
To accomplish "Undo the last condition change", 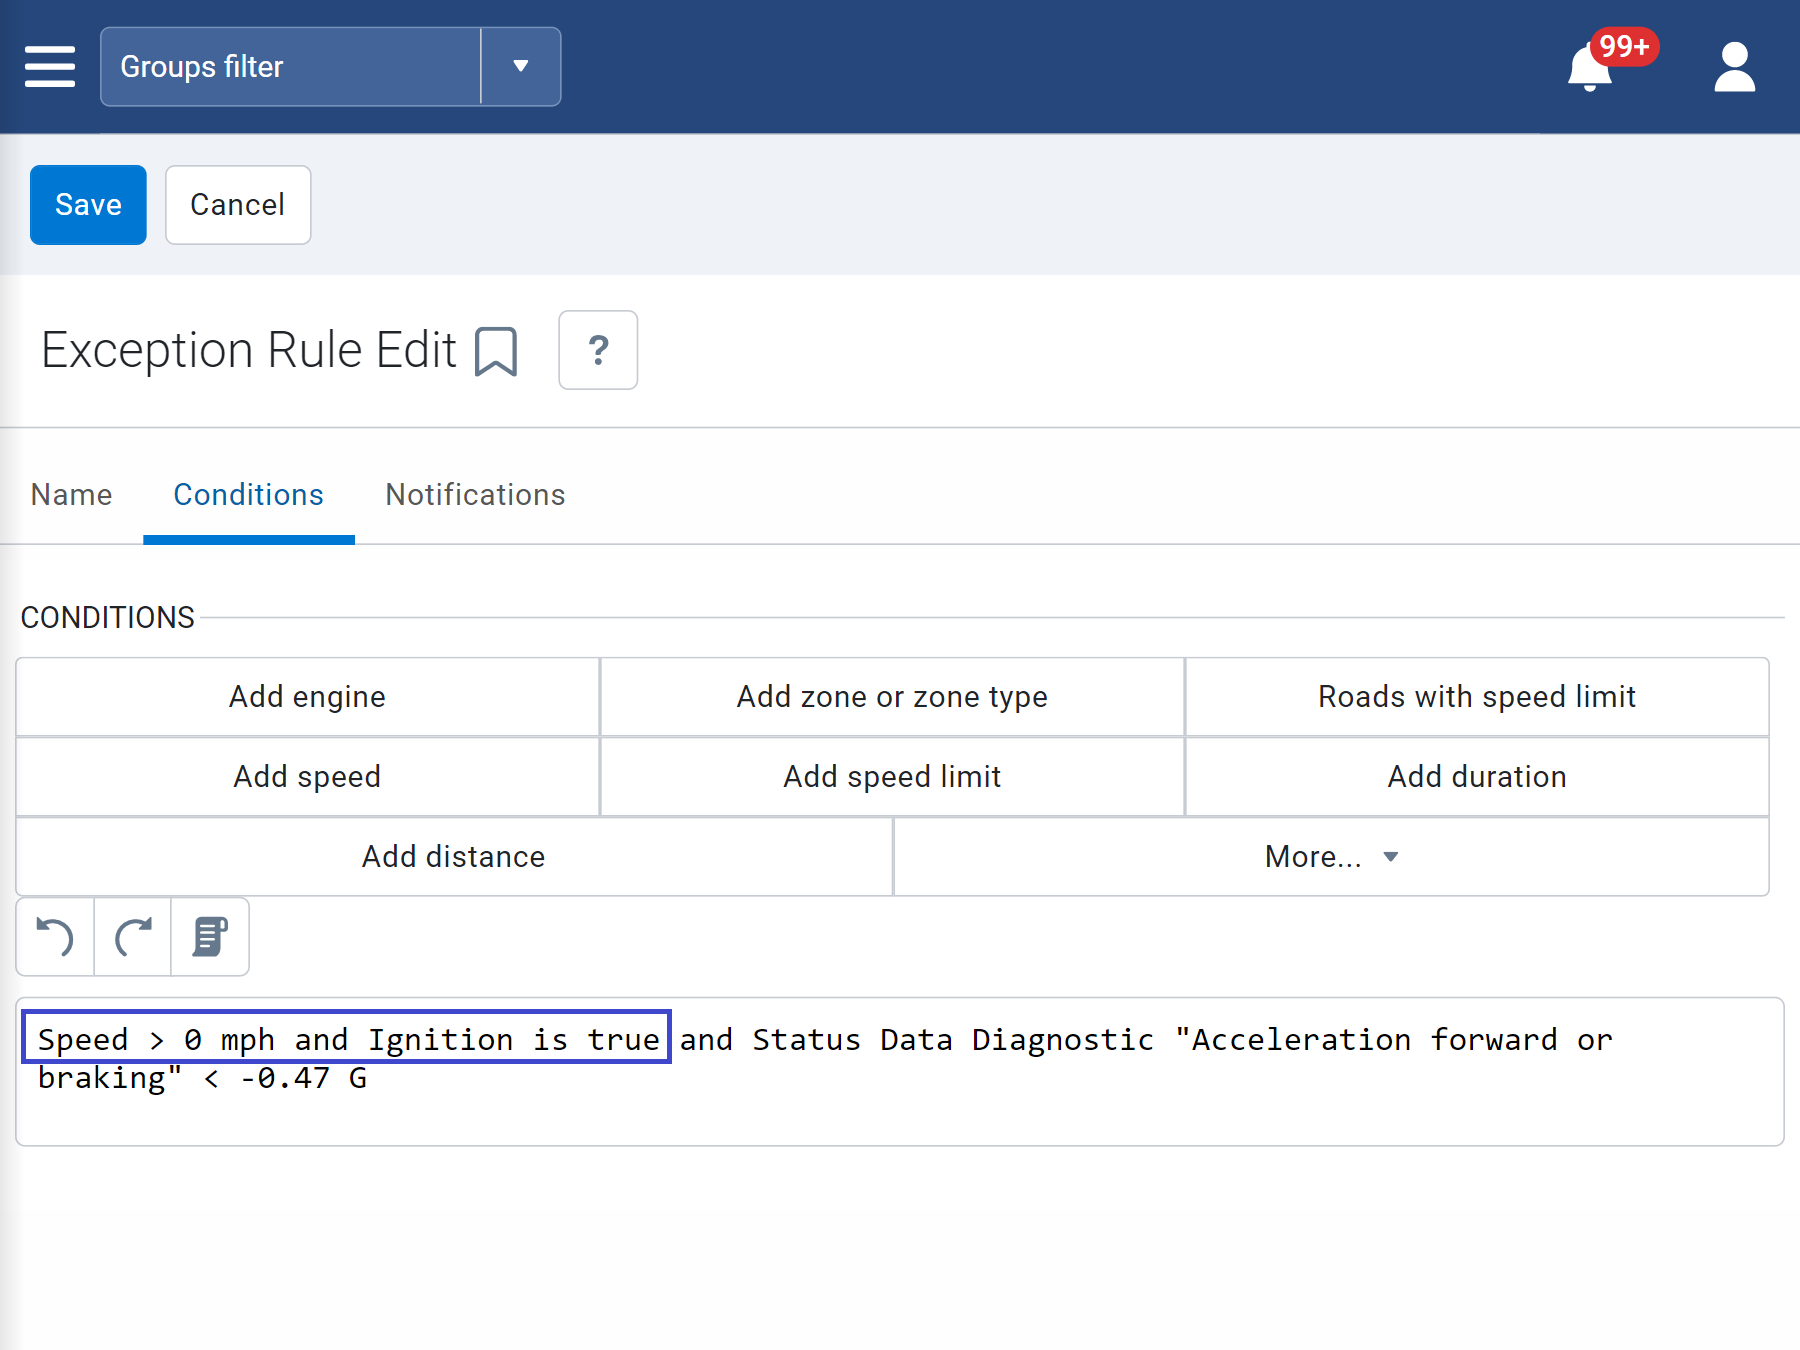I will click(x=54, y=937).
